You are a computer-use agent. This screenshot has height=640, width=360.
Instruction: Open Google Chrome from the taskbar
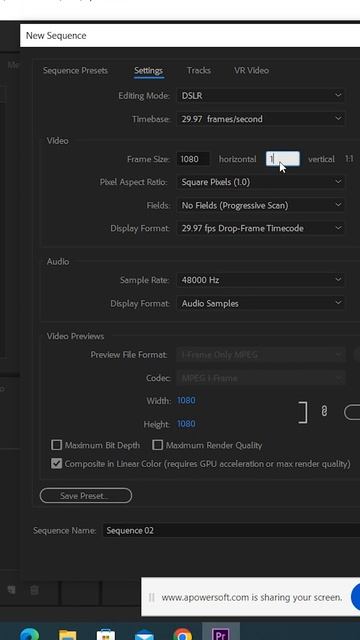(x=182, y=634)
